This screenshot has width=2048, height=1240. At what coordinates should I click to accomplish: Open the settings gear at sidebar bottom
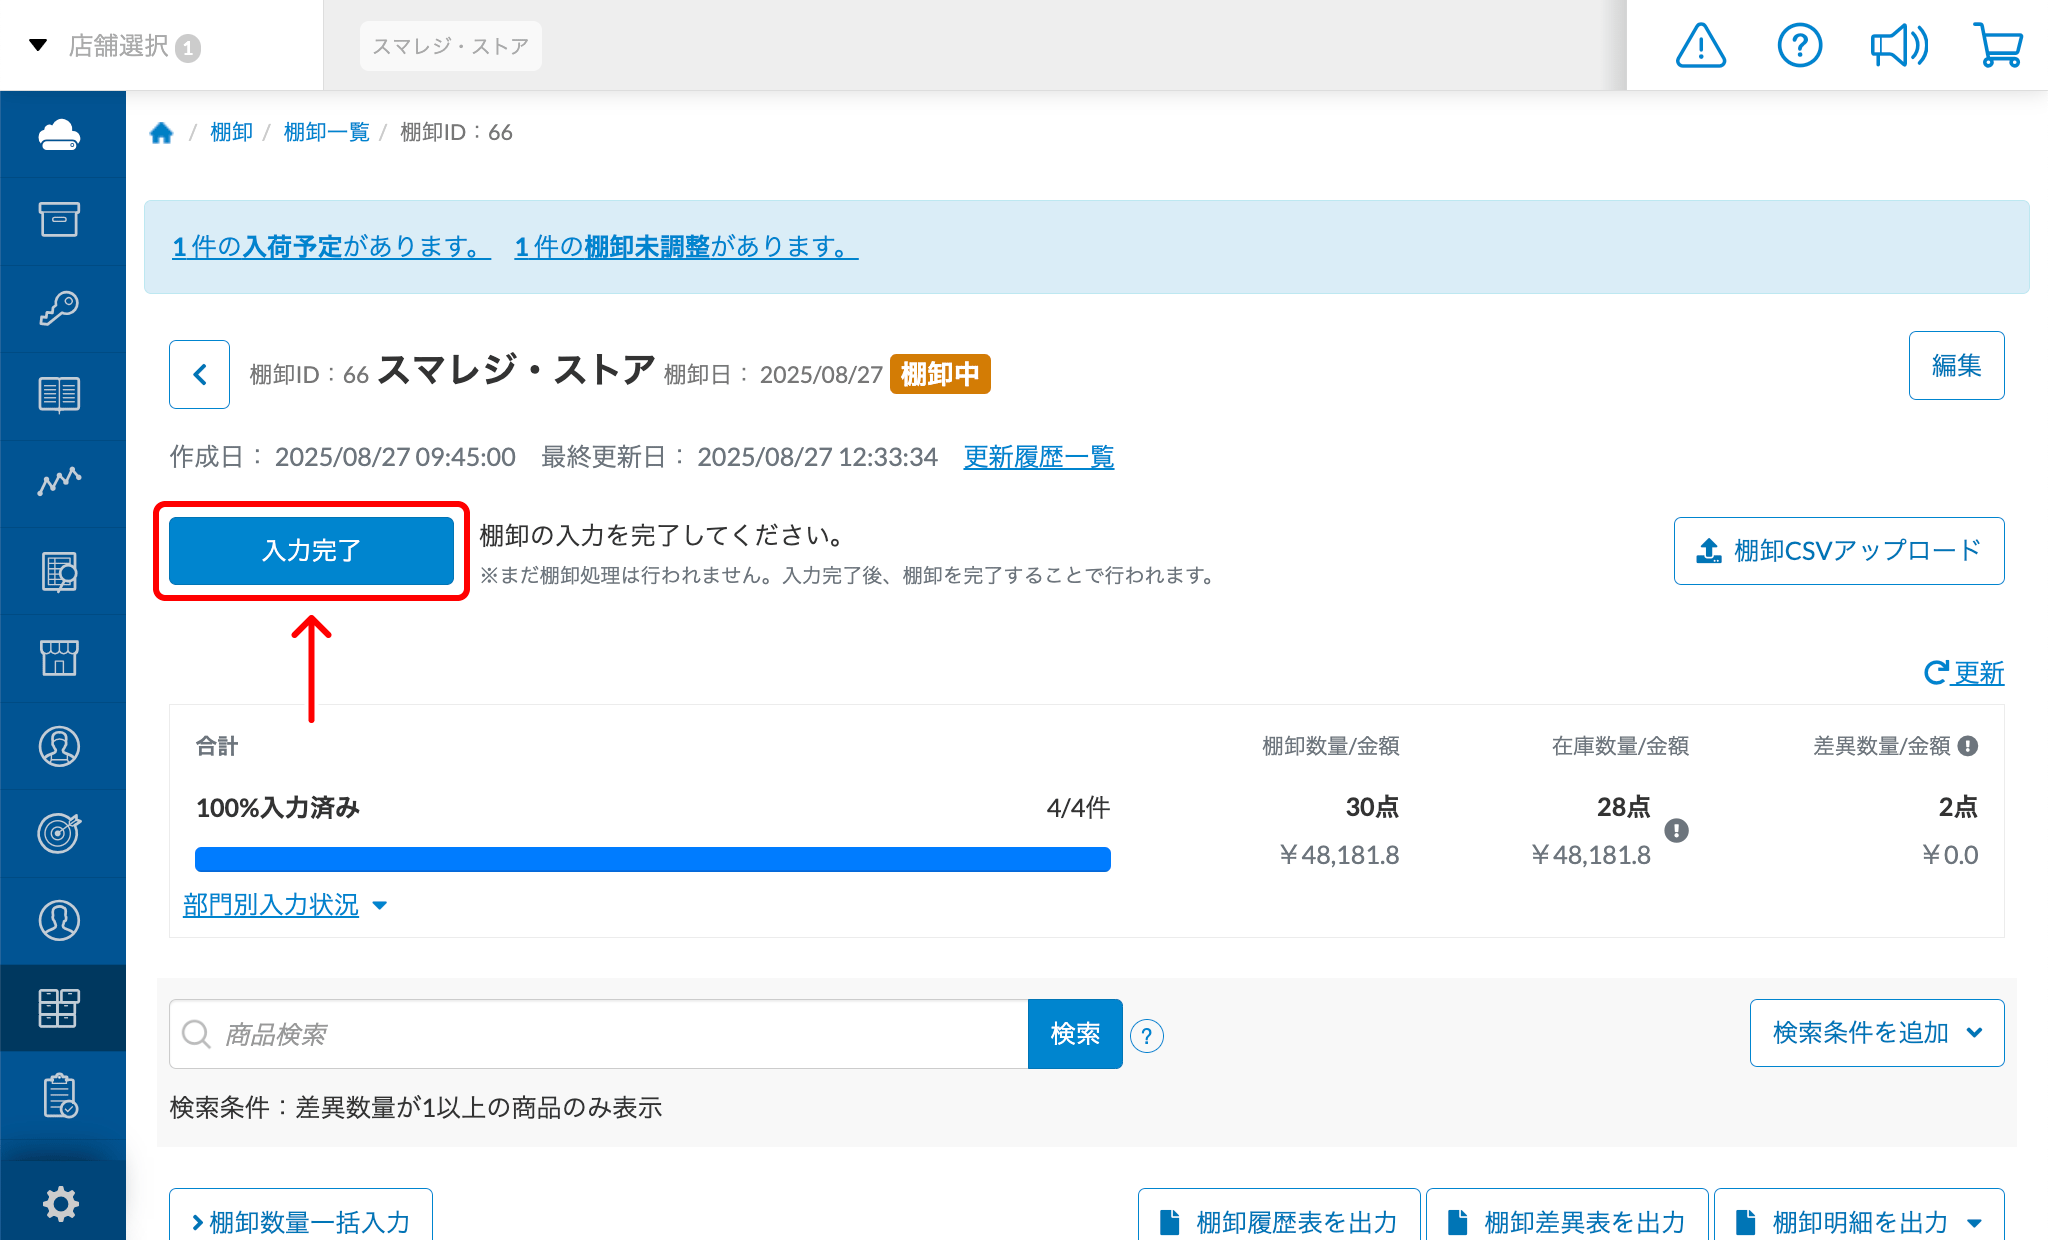click(x=62, y=1203)
